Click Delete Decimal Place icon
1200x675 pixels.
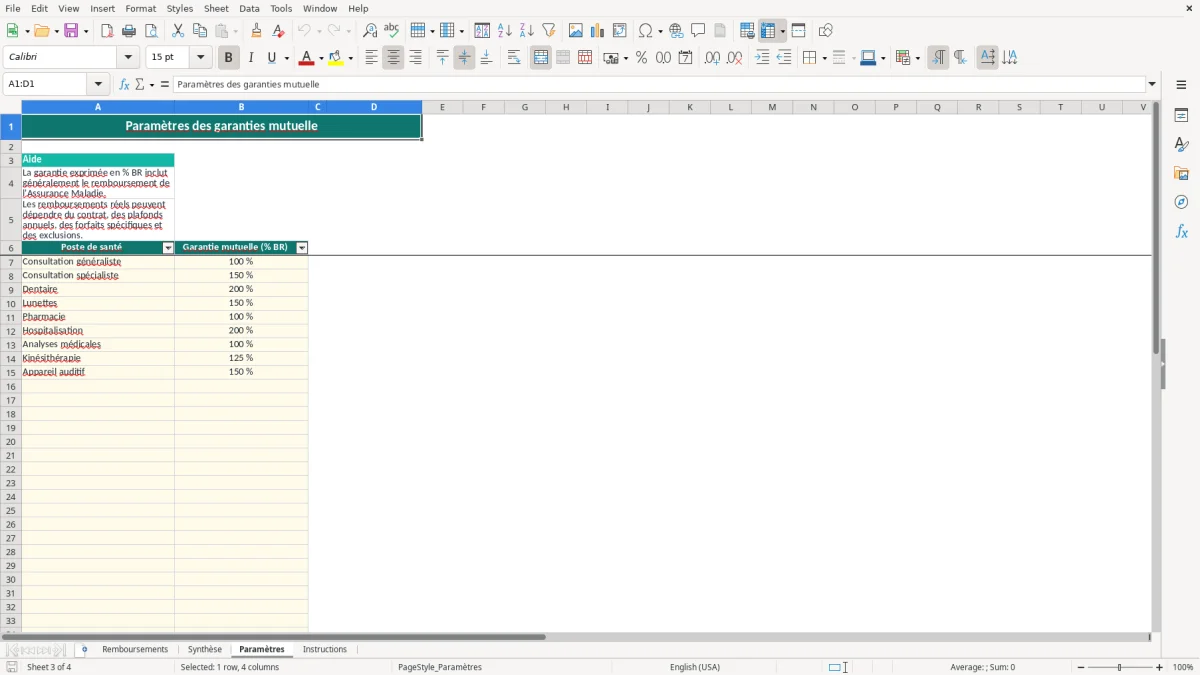point(734,58)
